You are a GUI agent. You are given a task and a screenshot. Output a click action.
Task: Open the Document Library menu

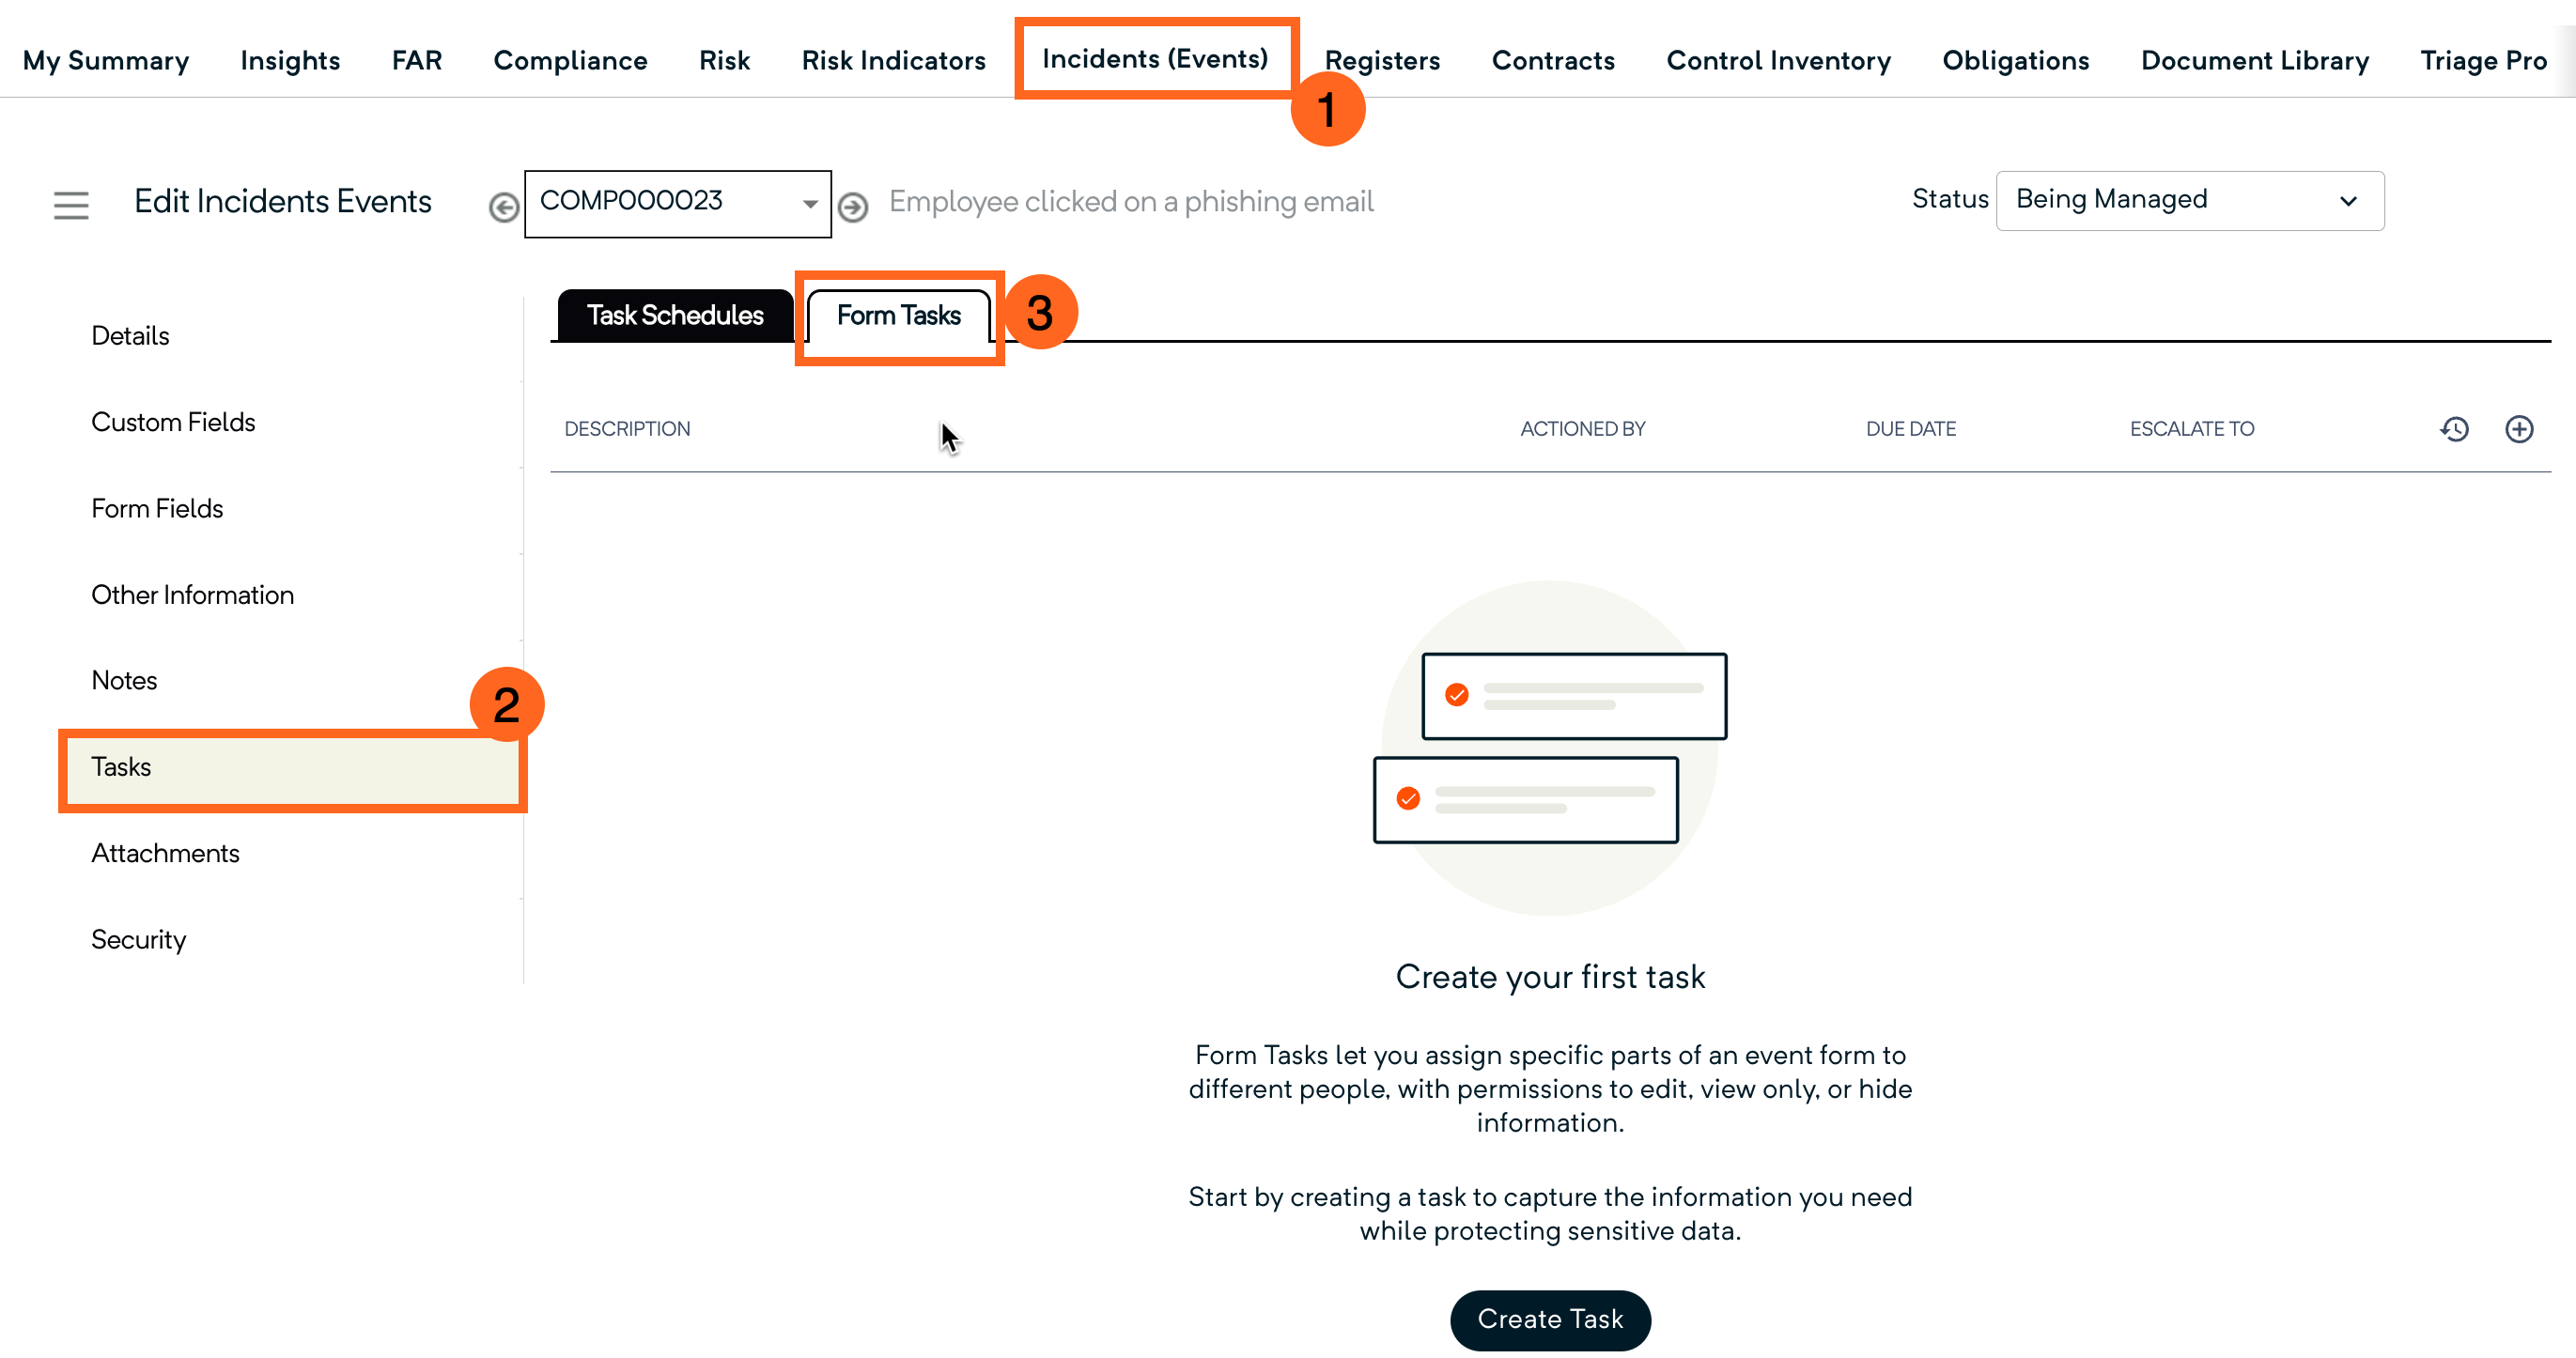(2254, 61)
